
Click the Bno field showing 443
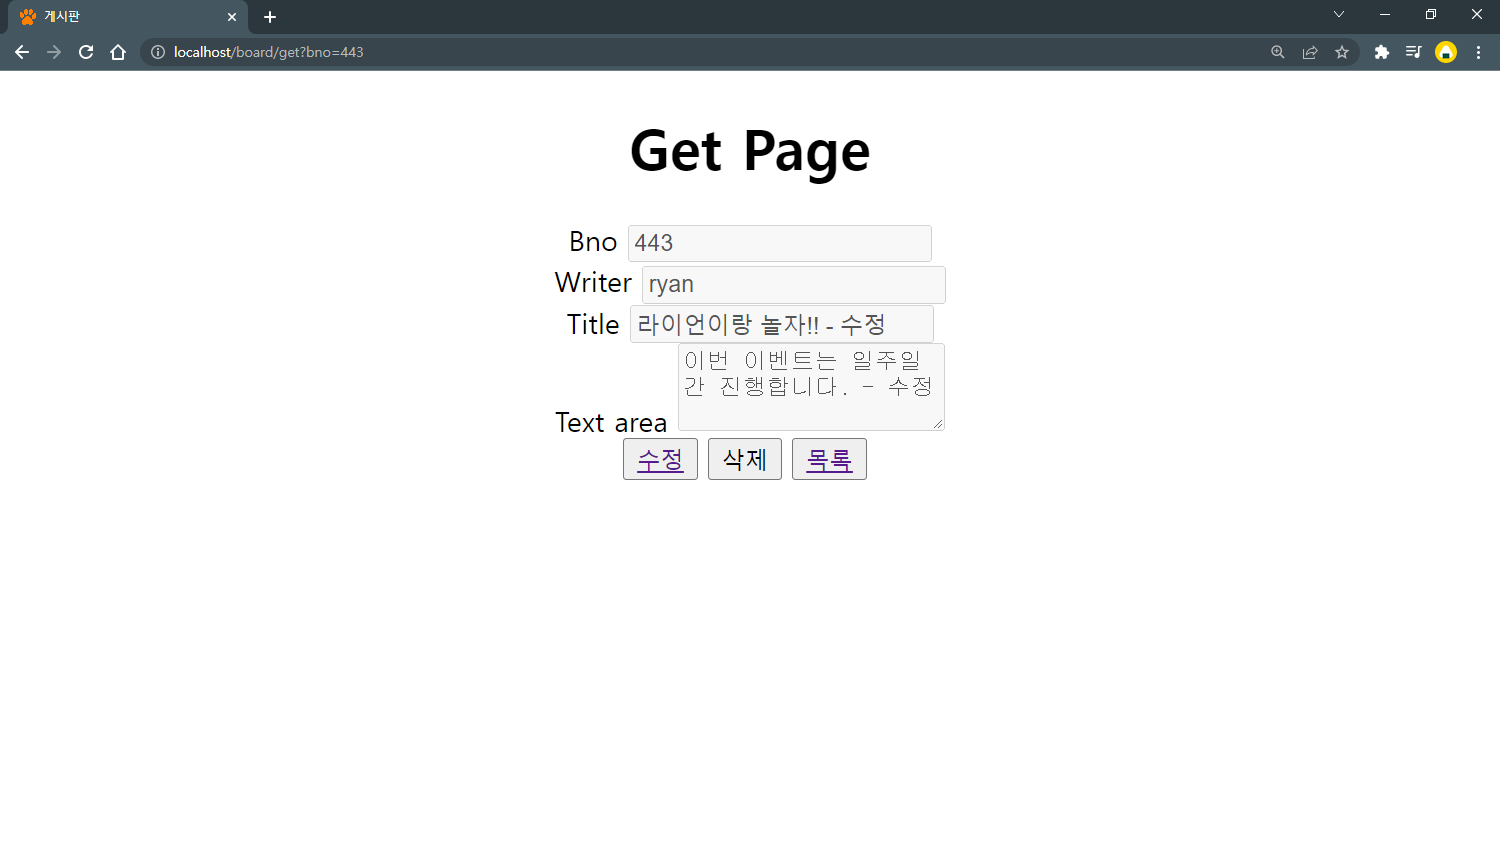point(780,243)
